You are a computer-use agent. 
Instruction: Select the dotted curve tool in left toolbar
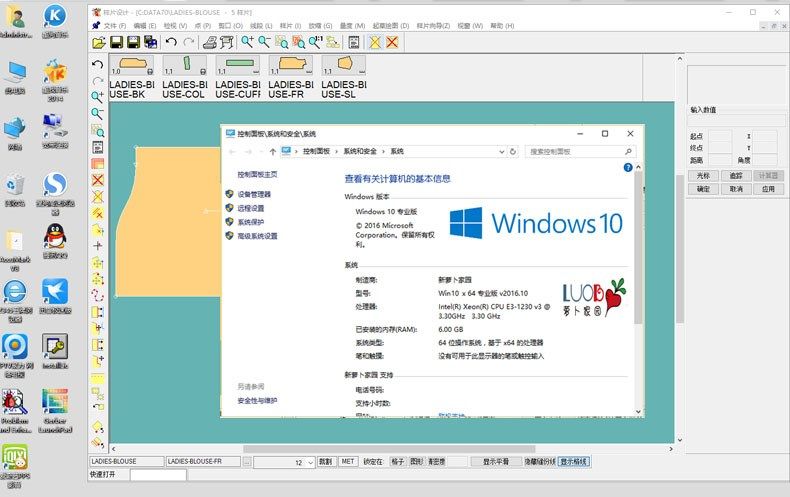[98, 295]
